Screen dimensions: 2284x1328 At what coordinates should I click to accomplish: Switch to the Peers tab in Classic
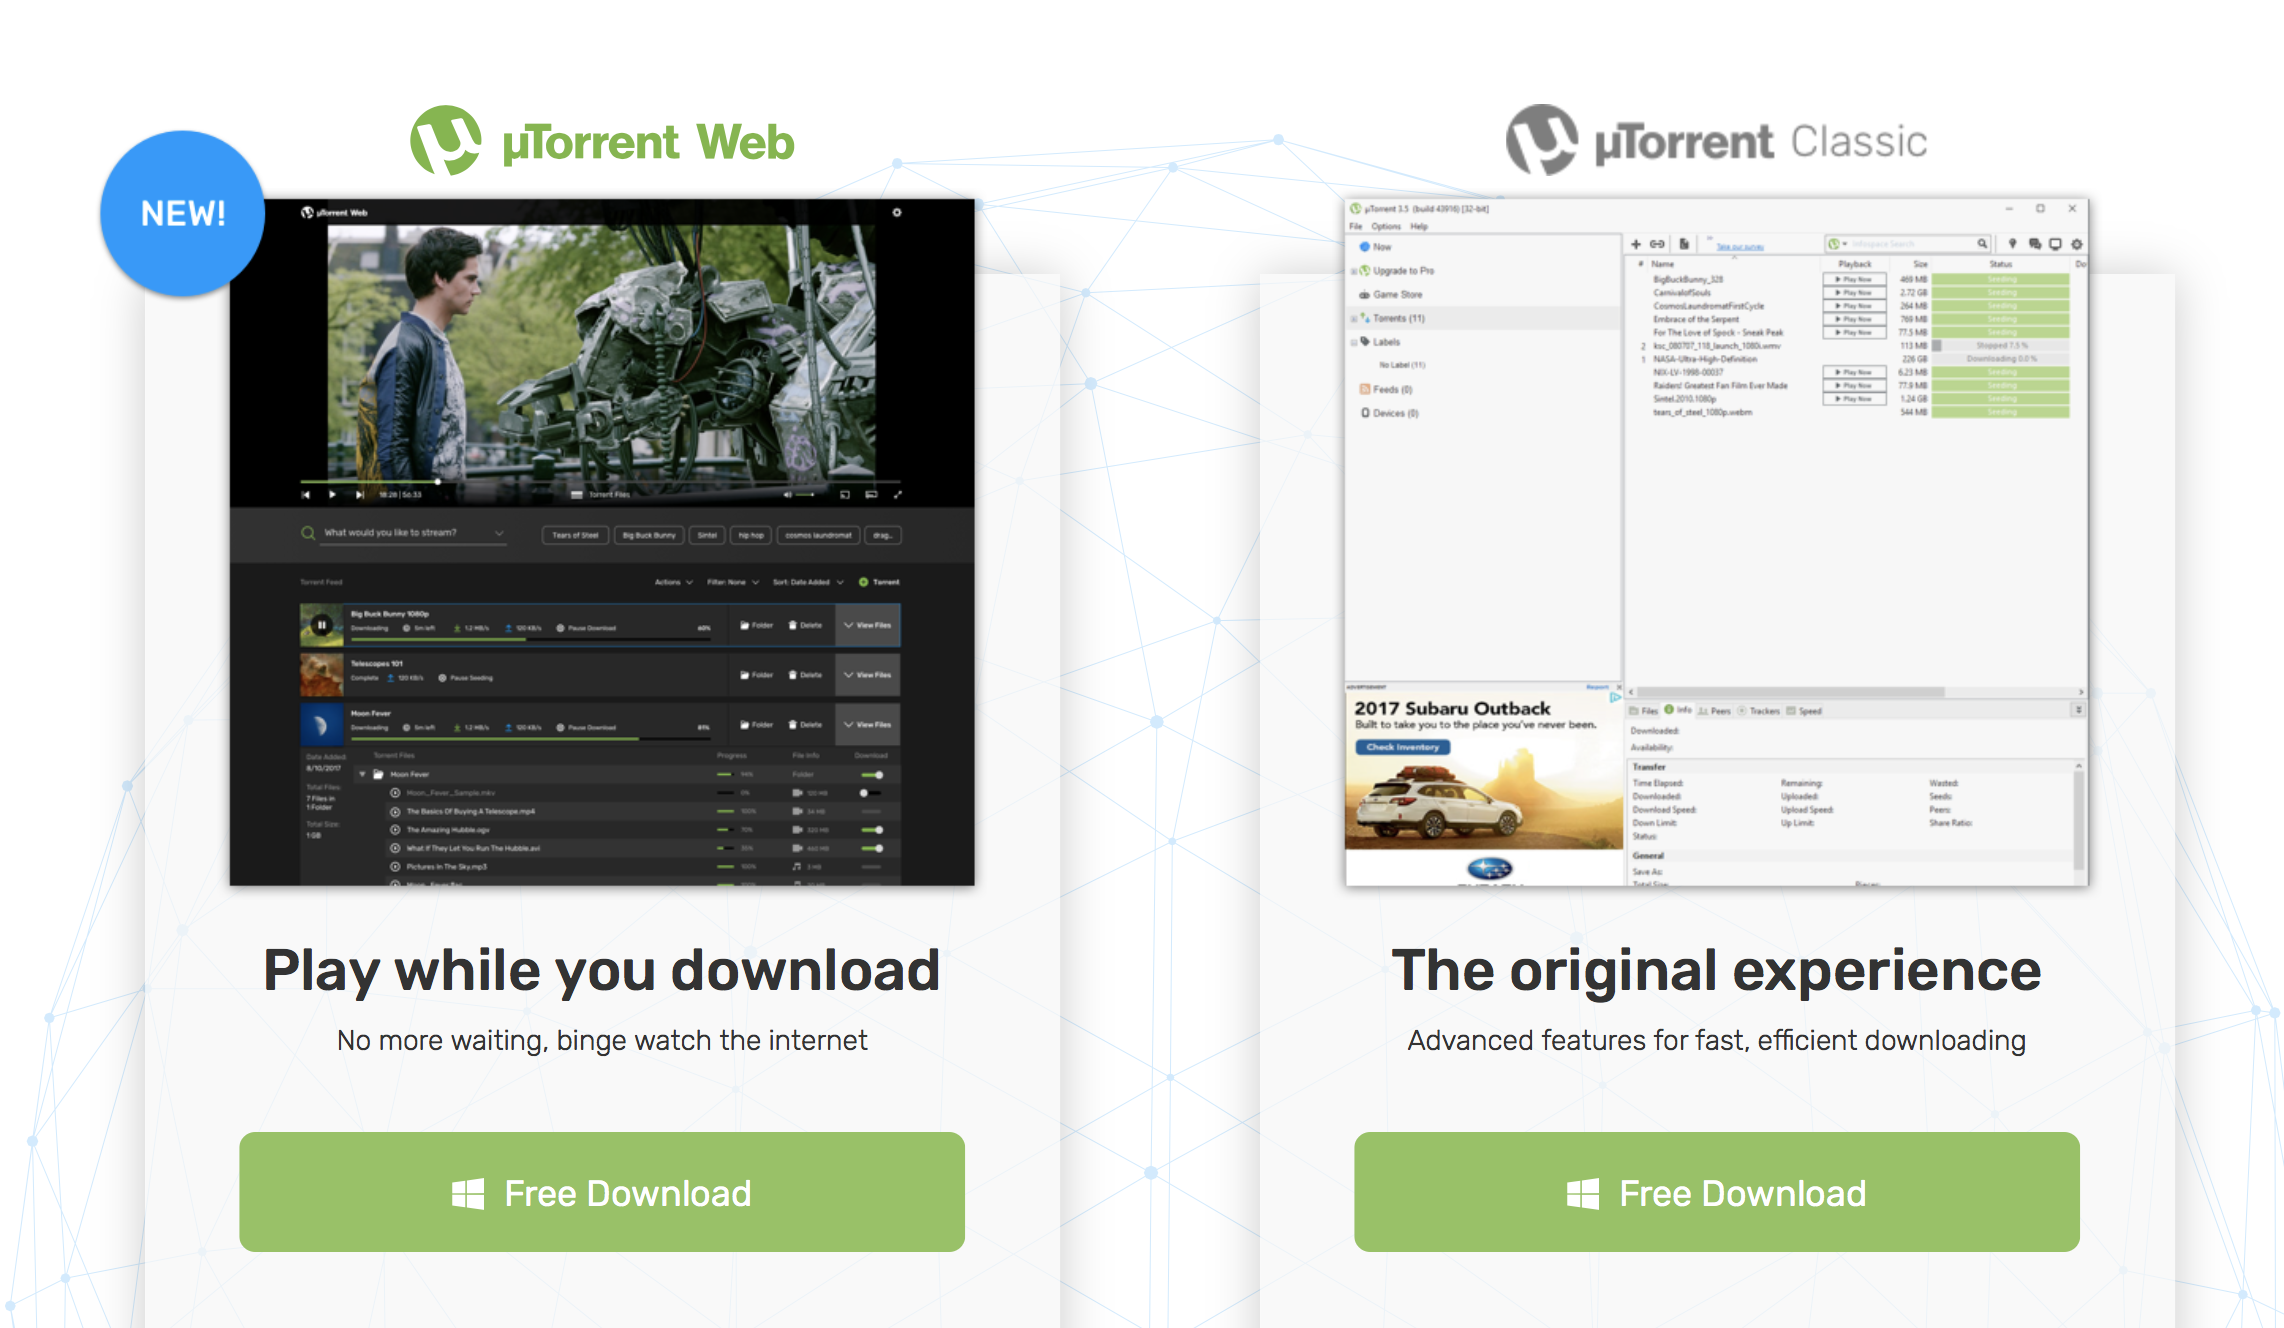[1715, 711]
